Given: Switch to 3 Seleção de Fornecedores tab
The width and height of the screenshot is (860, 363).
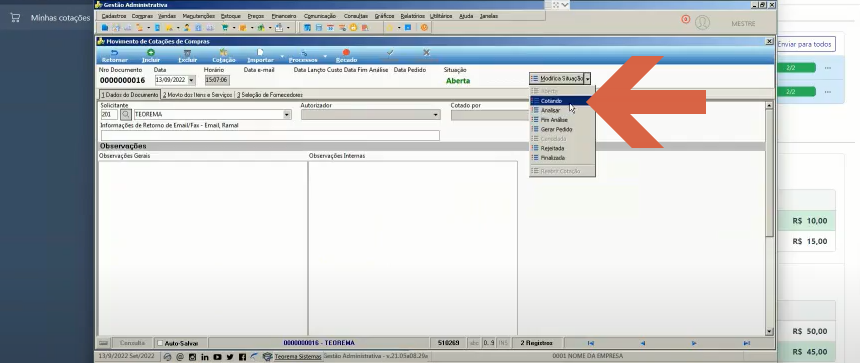Looking at the screenshot, I should [x=270, y=95].
